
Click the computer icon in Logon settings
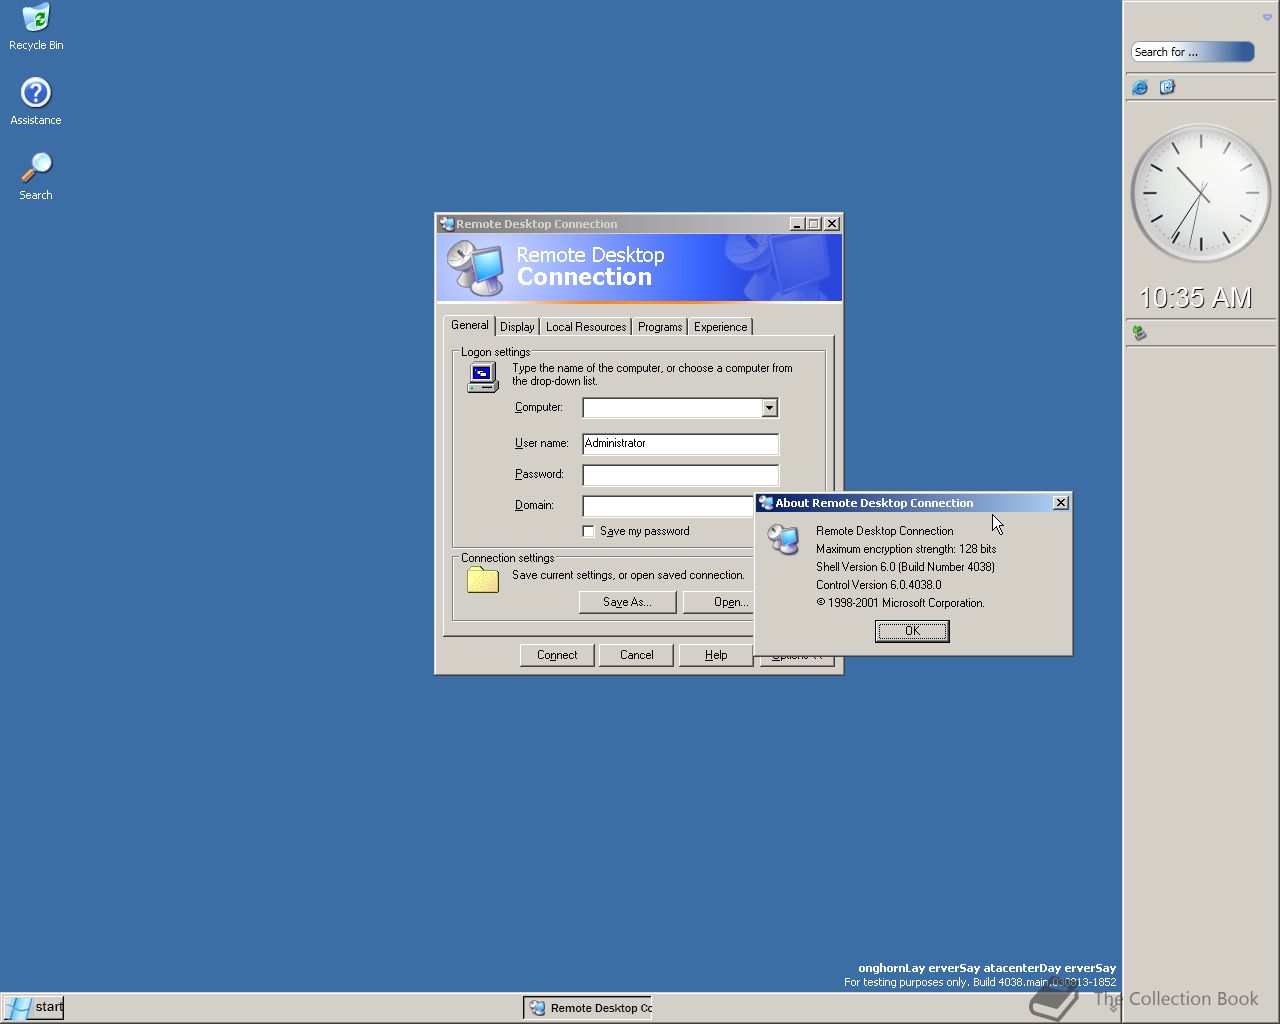tap(483, 377)
